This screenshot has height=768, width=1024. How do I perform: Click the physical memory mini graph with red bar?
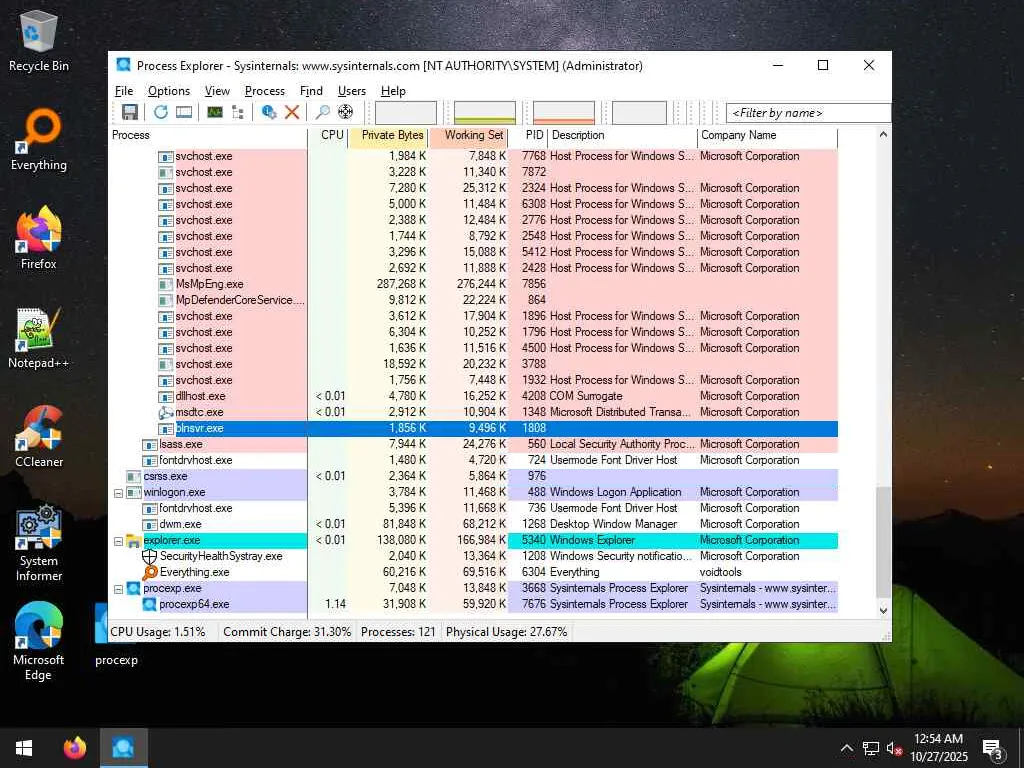[564, 112]
